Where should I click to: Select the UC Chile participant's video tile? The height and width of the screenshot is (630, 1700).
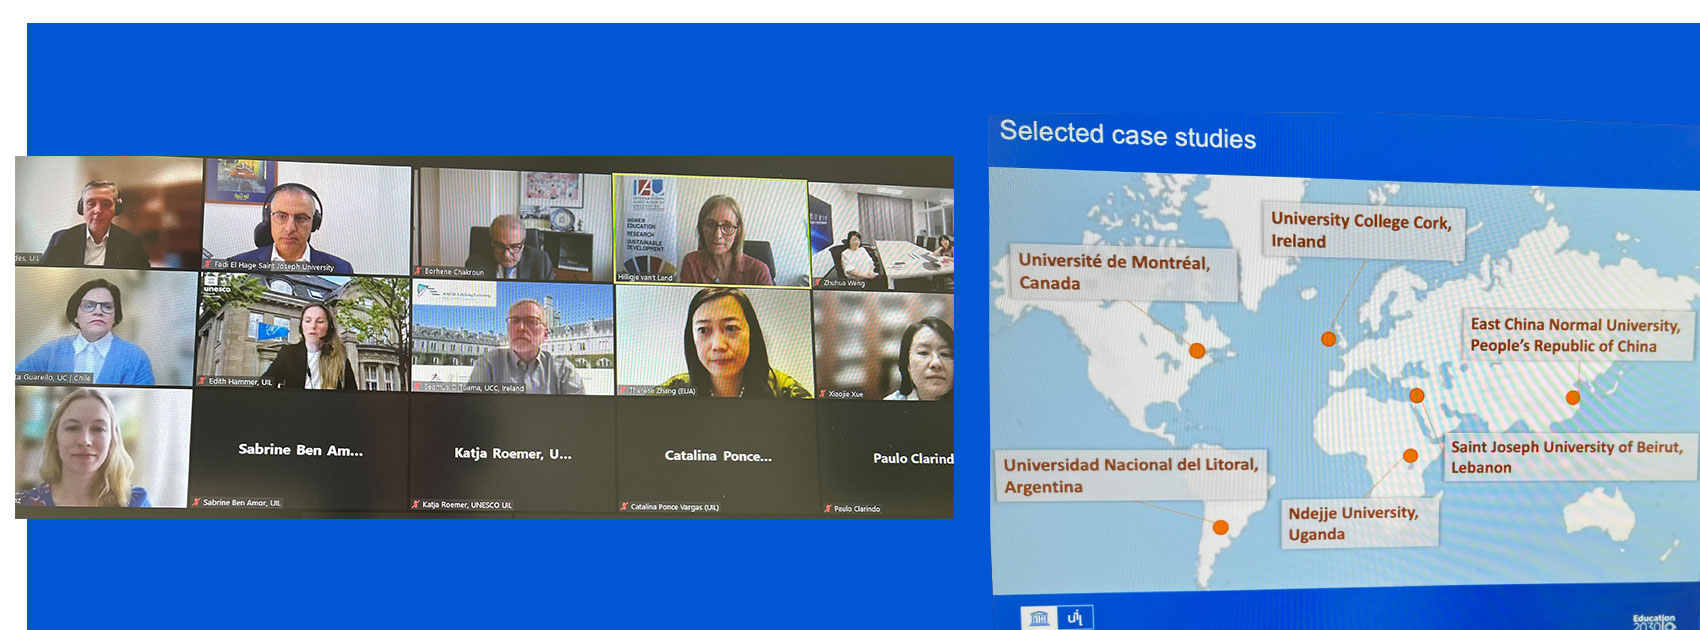pos(105,327)
